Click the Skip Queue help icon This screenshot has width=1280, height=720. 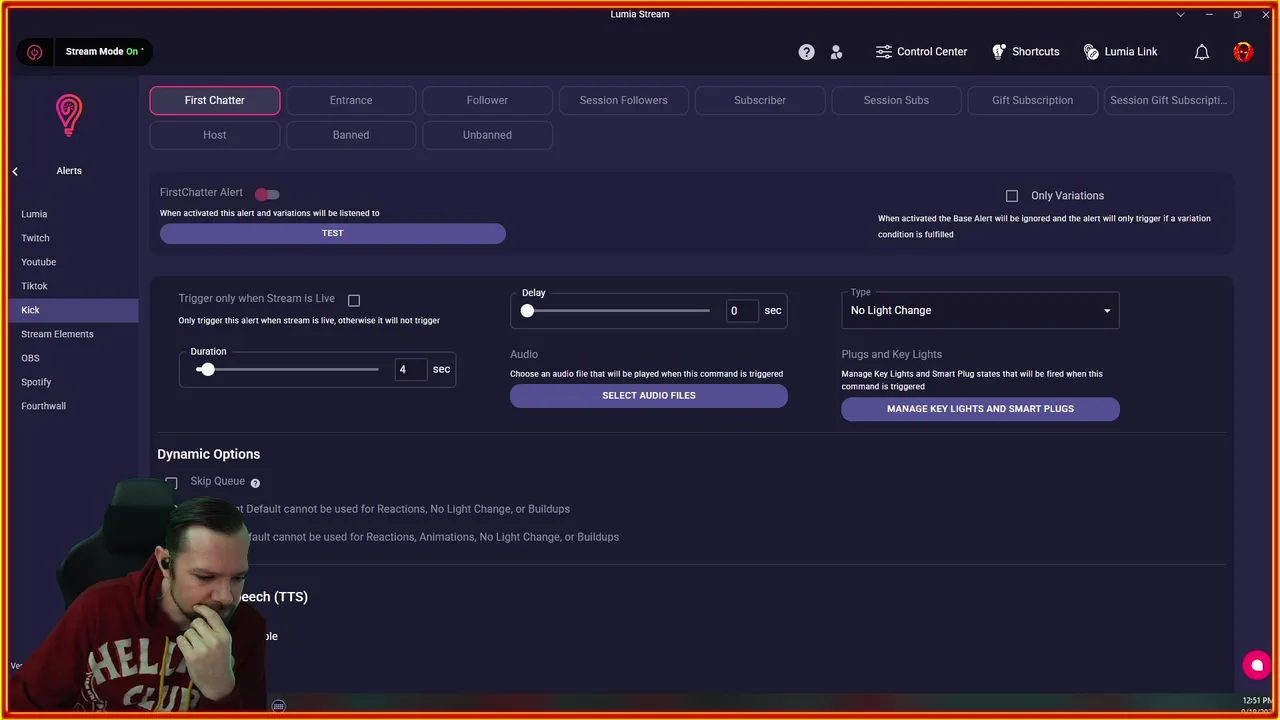(x=255, y=483)
